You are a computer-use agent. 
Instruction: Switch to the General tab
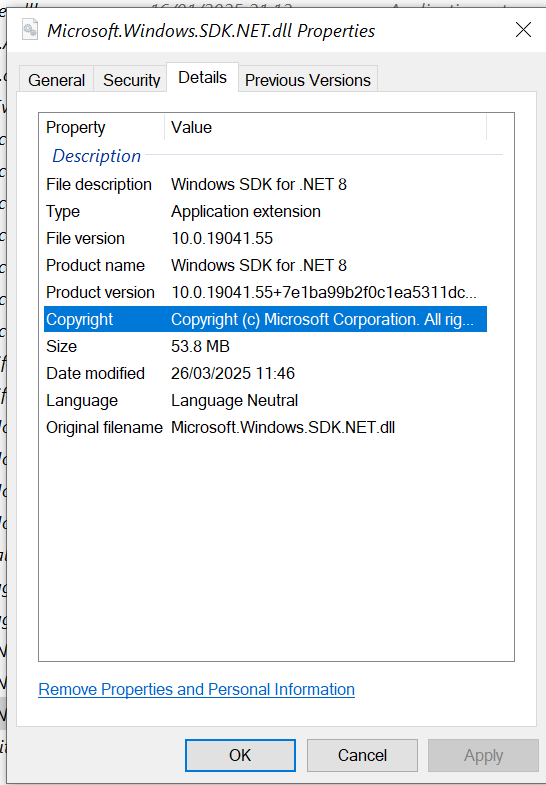56,80
